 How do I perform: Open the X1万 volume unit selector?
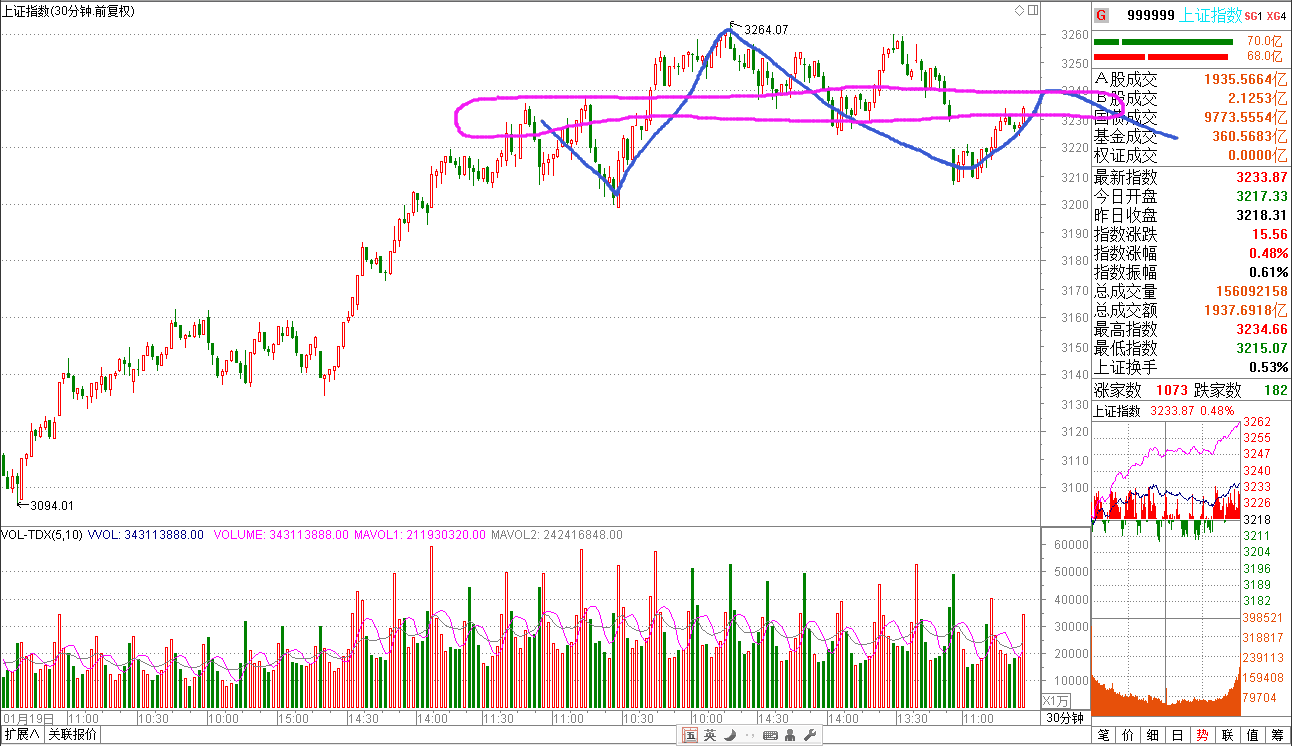tap(1056, 700)
